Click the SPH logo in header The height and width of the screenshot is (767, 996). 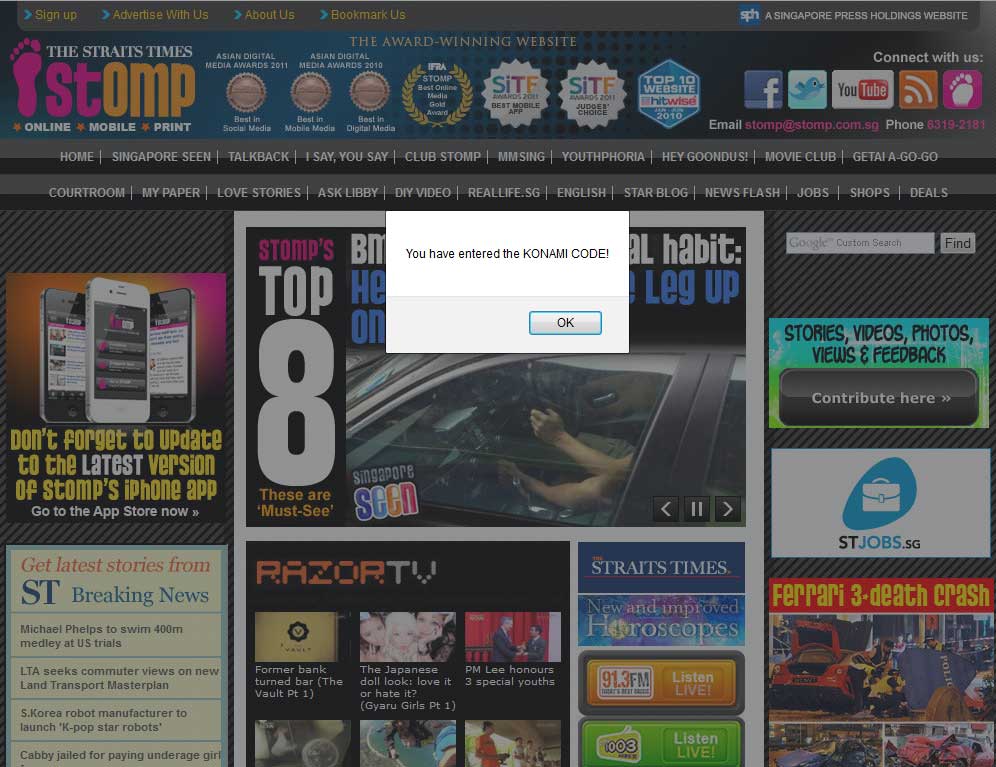(750, 15)
